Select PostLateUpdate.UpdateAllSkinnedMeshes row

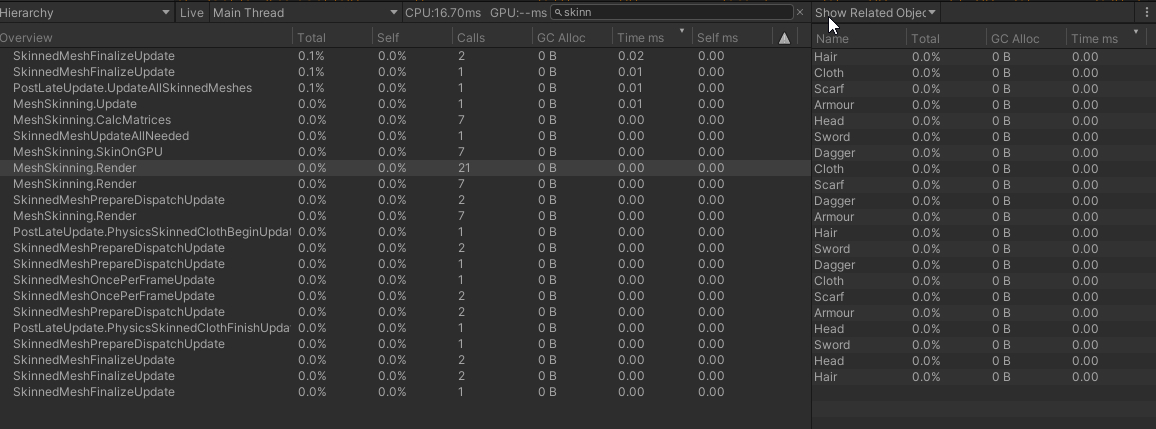132,88
